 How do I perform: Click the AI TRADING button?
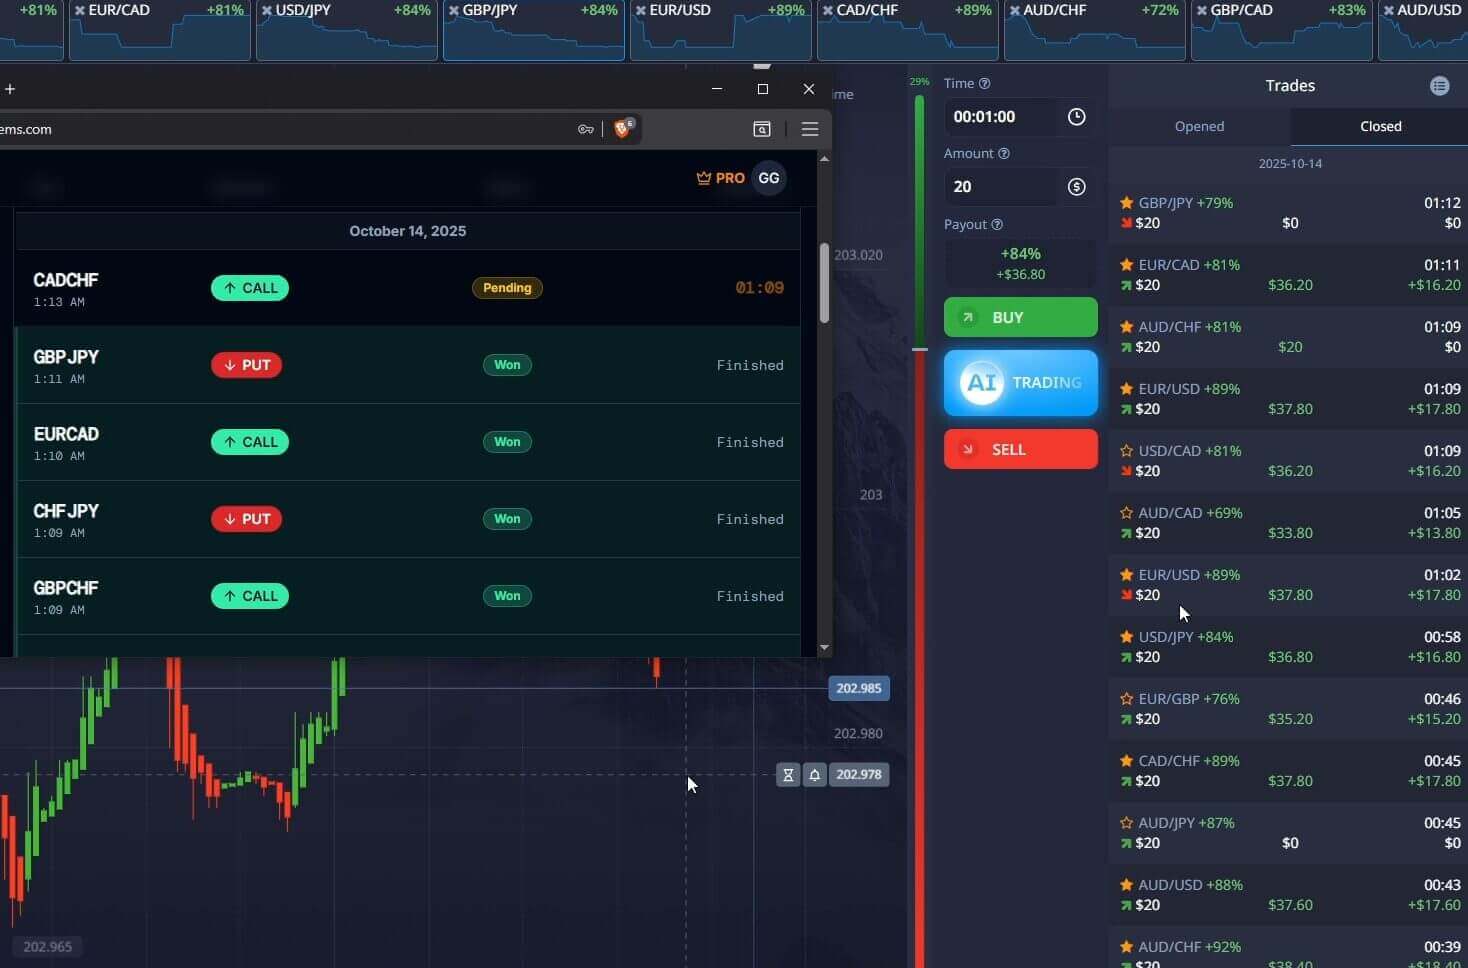1020,383
